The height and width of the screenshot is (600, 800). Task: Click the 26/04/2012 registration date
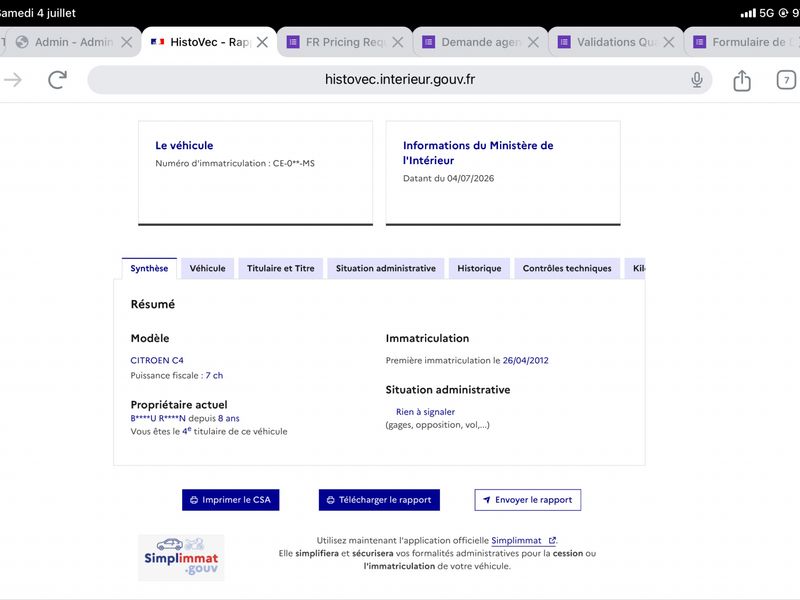[x=526, y=360]
